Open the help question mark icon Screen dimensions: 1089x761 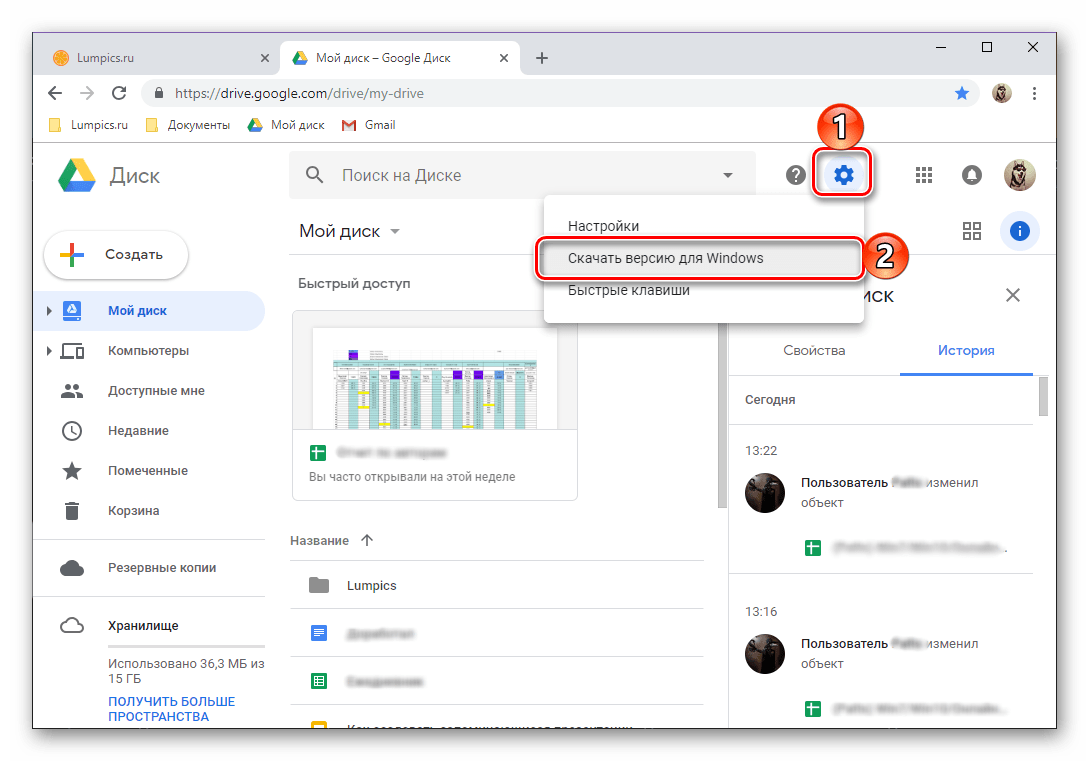[x=796, y=175]
